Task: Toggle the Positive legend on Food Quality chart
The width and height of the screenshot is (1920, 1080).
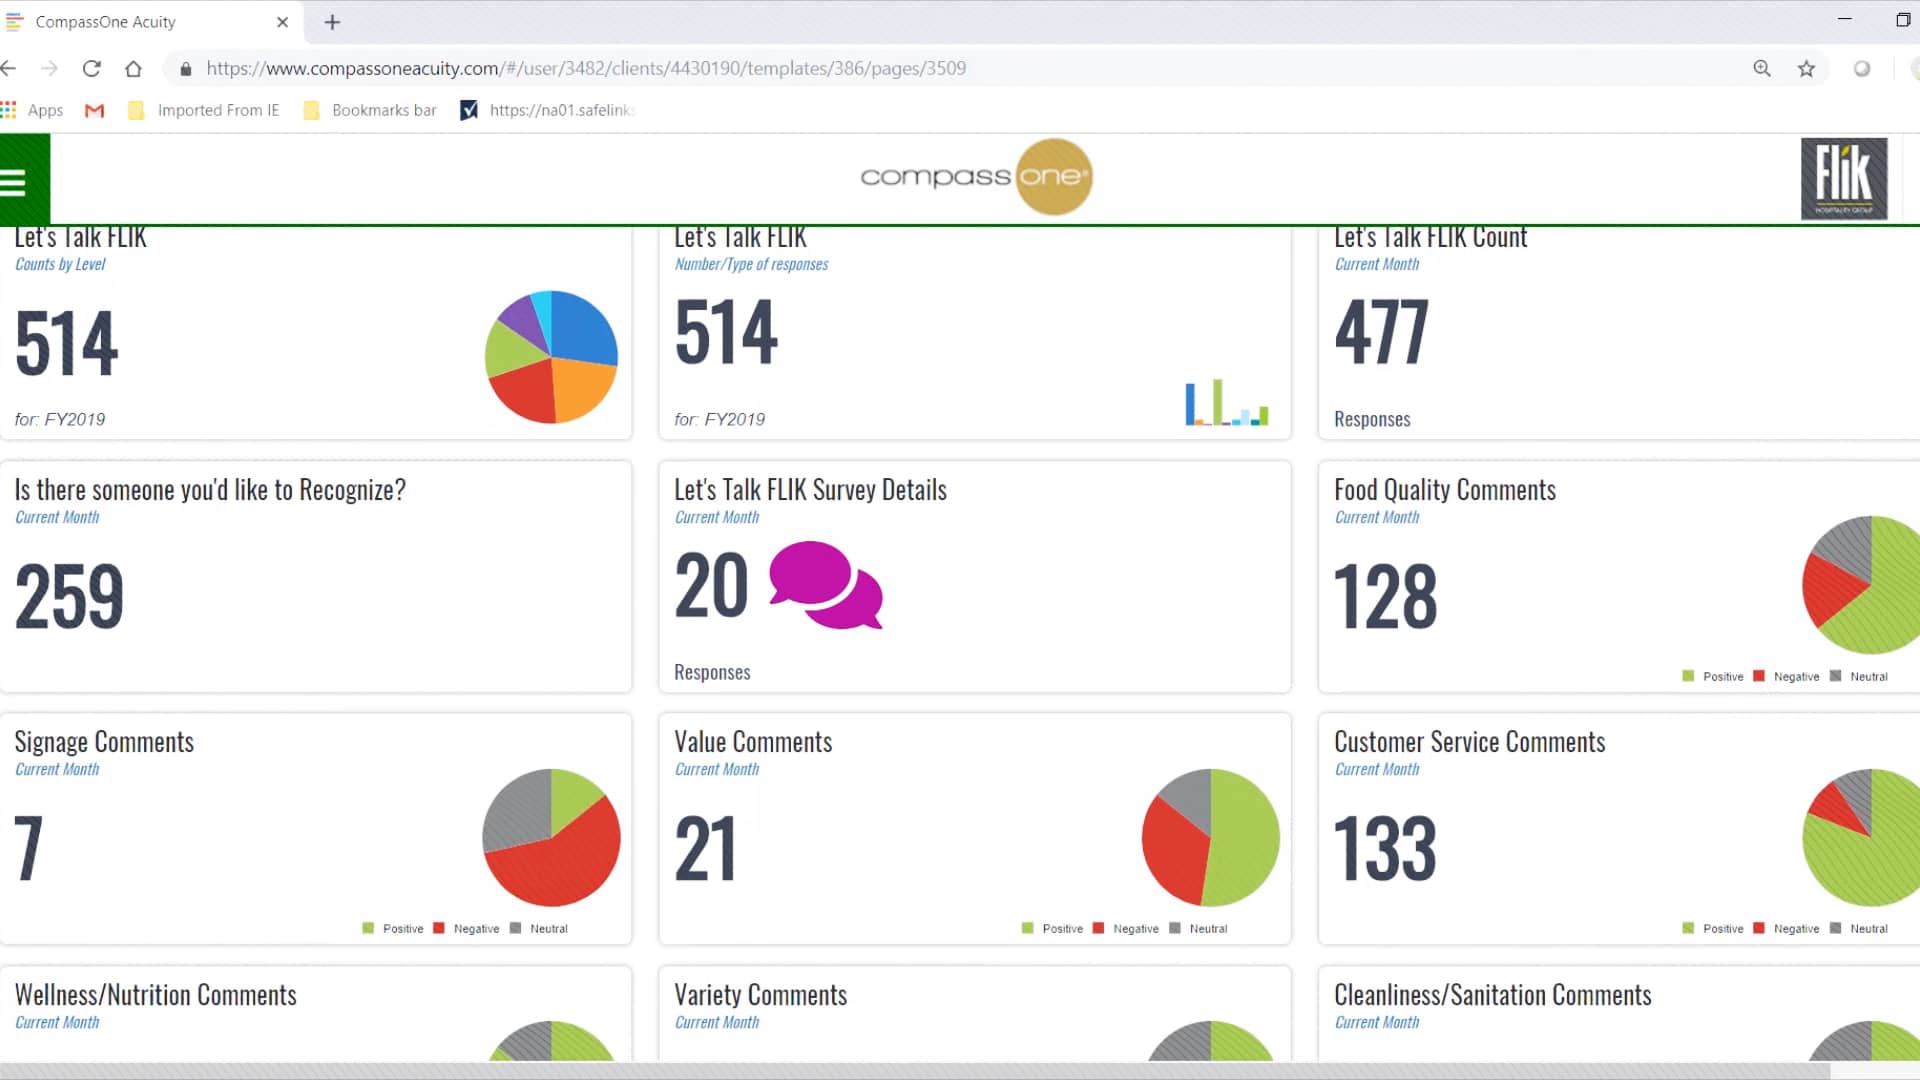Action: click(x=1714, y=676)
